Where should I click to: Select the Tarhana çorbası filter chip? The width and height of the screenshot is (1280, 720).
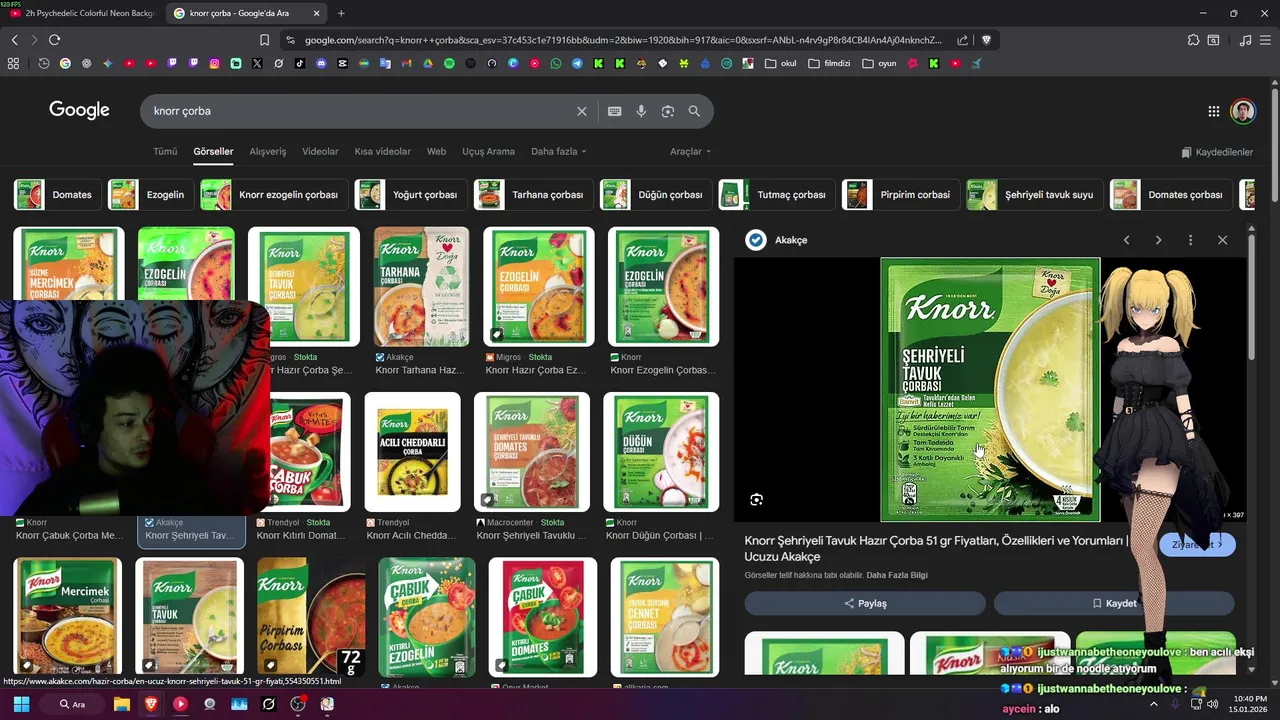pos(533,195)
